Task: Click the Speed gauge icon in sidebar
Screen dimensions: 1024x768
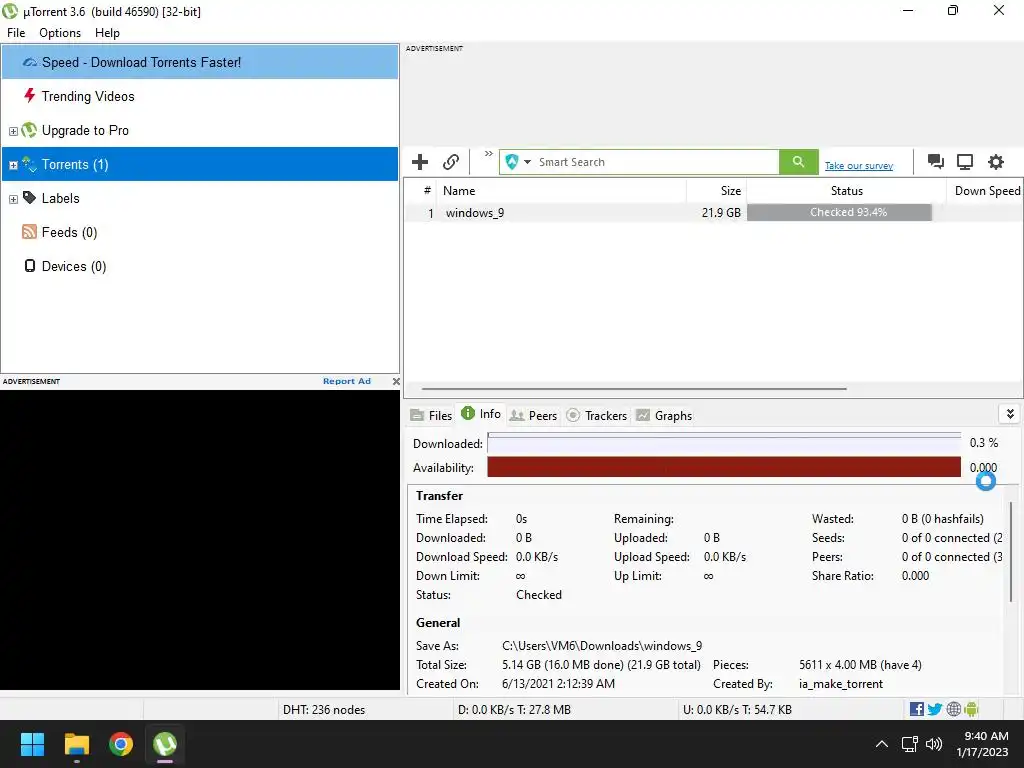Action: tap(29, 63)
